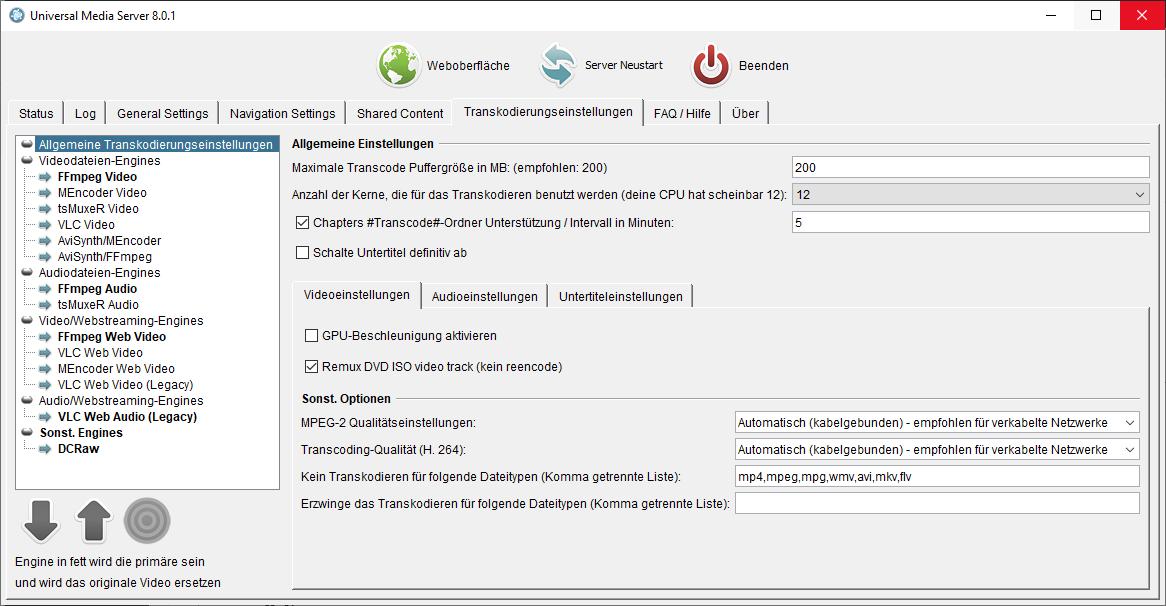Switch to the Audioeinstellungen sub-tab
Screen dimensions: 1166x606
click(485, 296)
